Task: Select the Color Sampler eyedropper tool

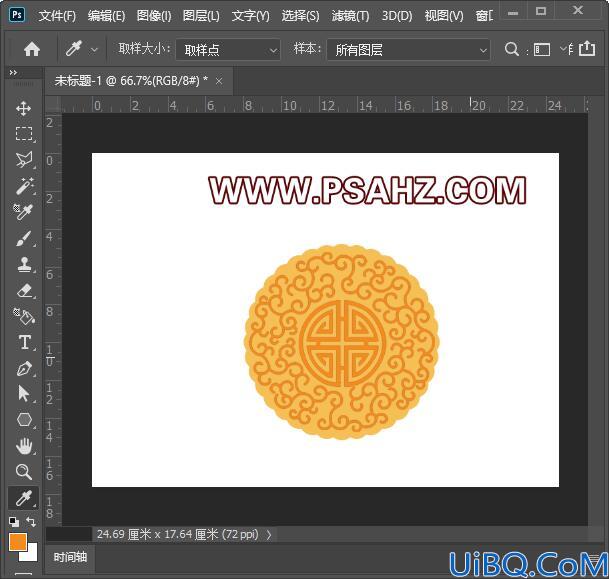Action: (x=24, y=212)
